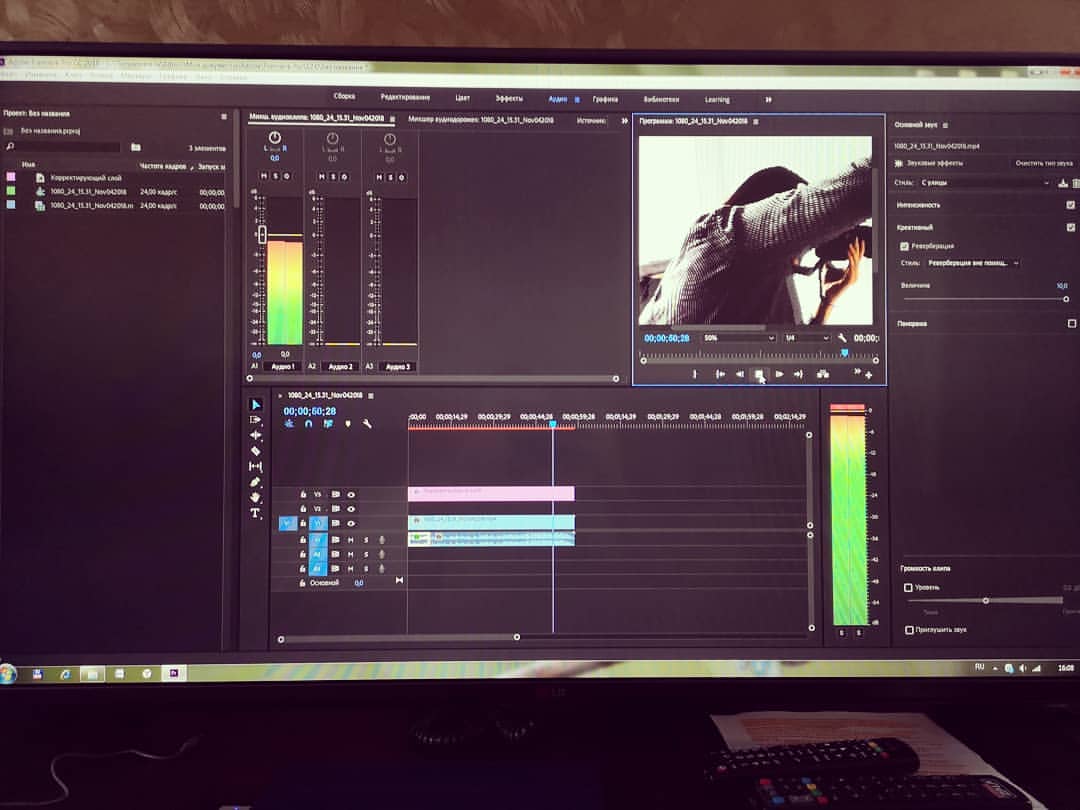Screen dimensions: 1080x810
Task: Toggle the Интенсивность checkbox
Action: point(1070,205)
